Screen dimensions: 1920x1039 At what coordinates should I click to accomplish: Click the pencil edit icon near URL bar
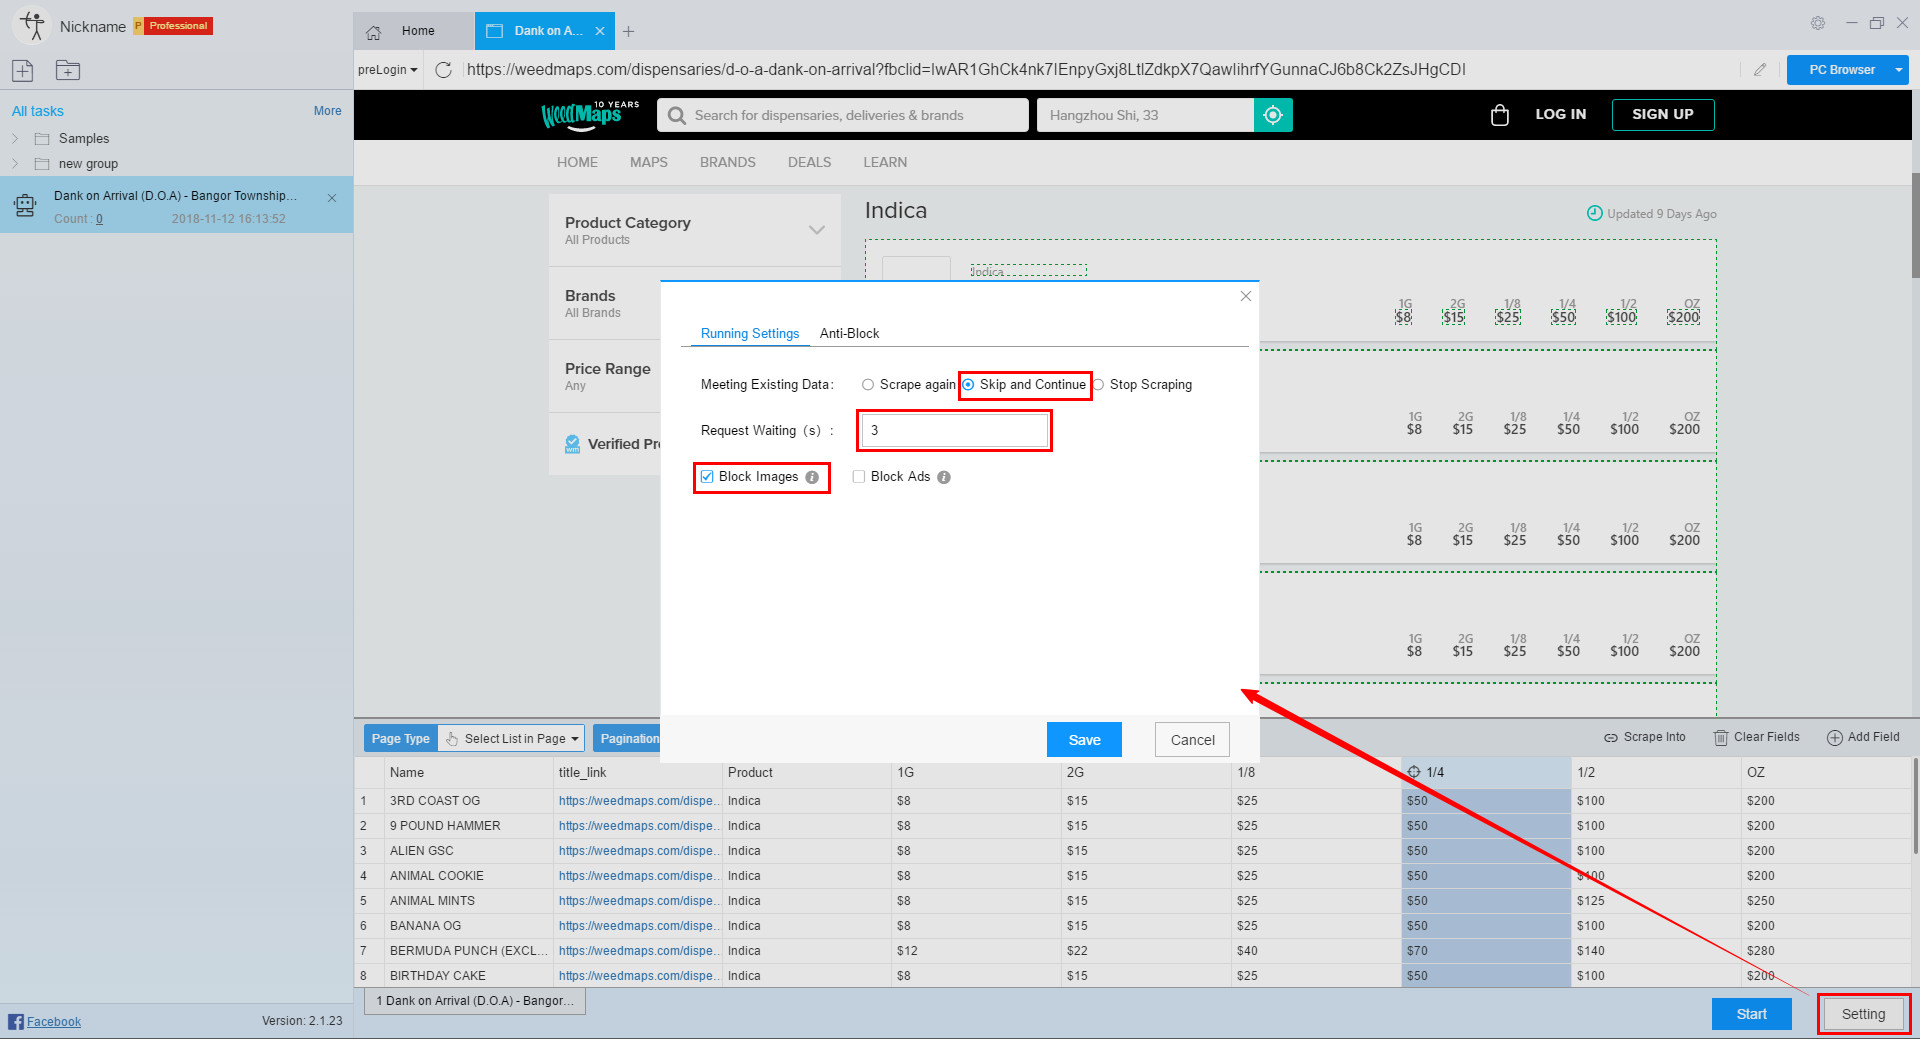tap(1760, 70)
